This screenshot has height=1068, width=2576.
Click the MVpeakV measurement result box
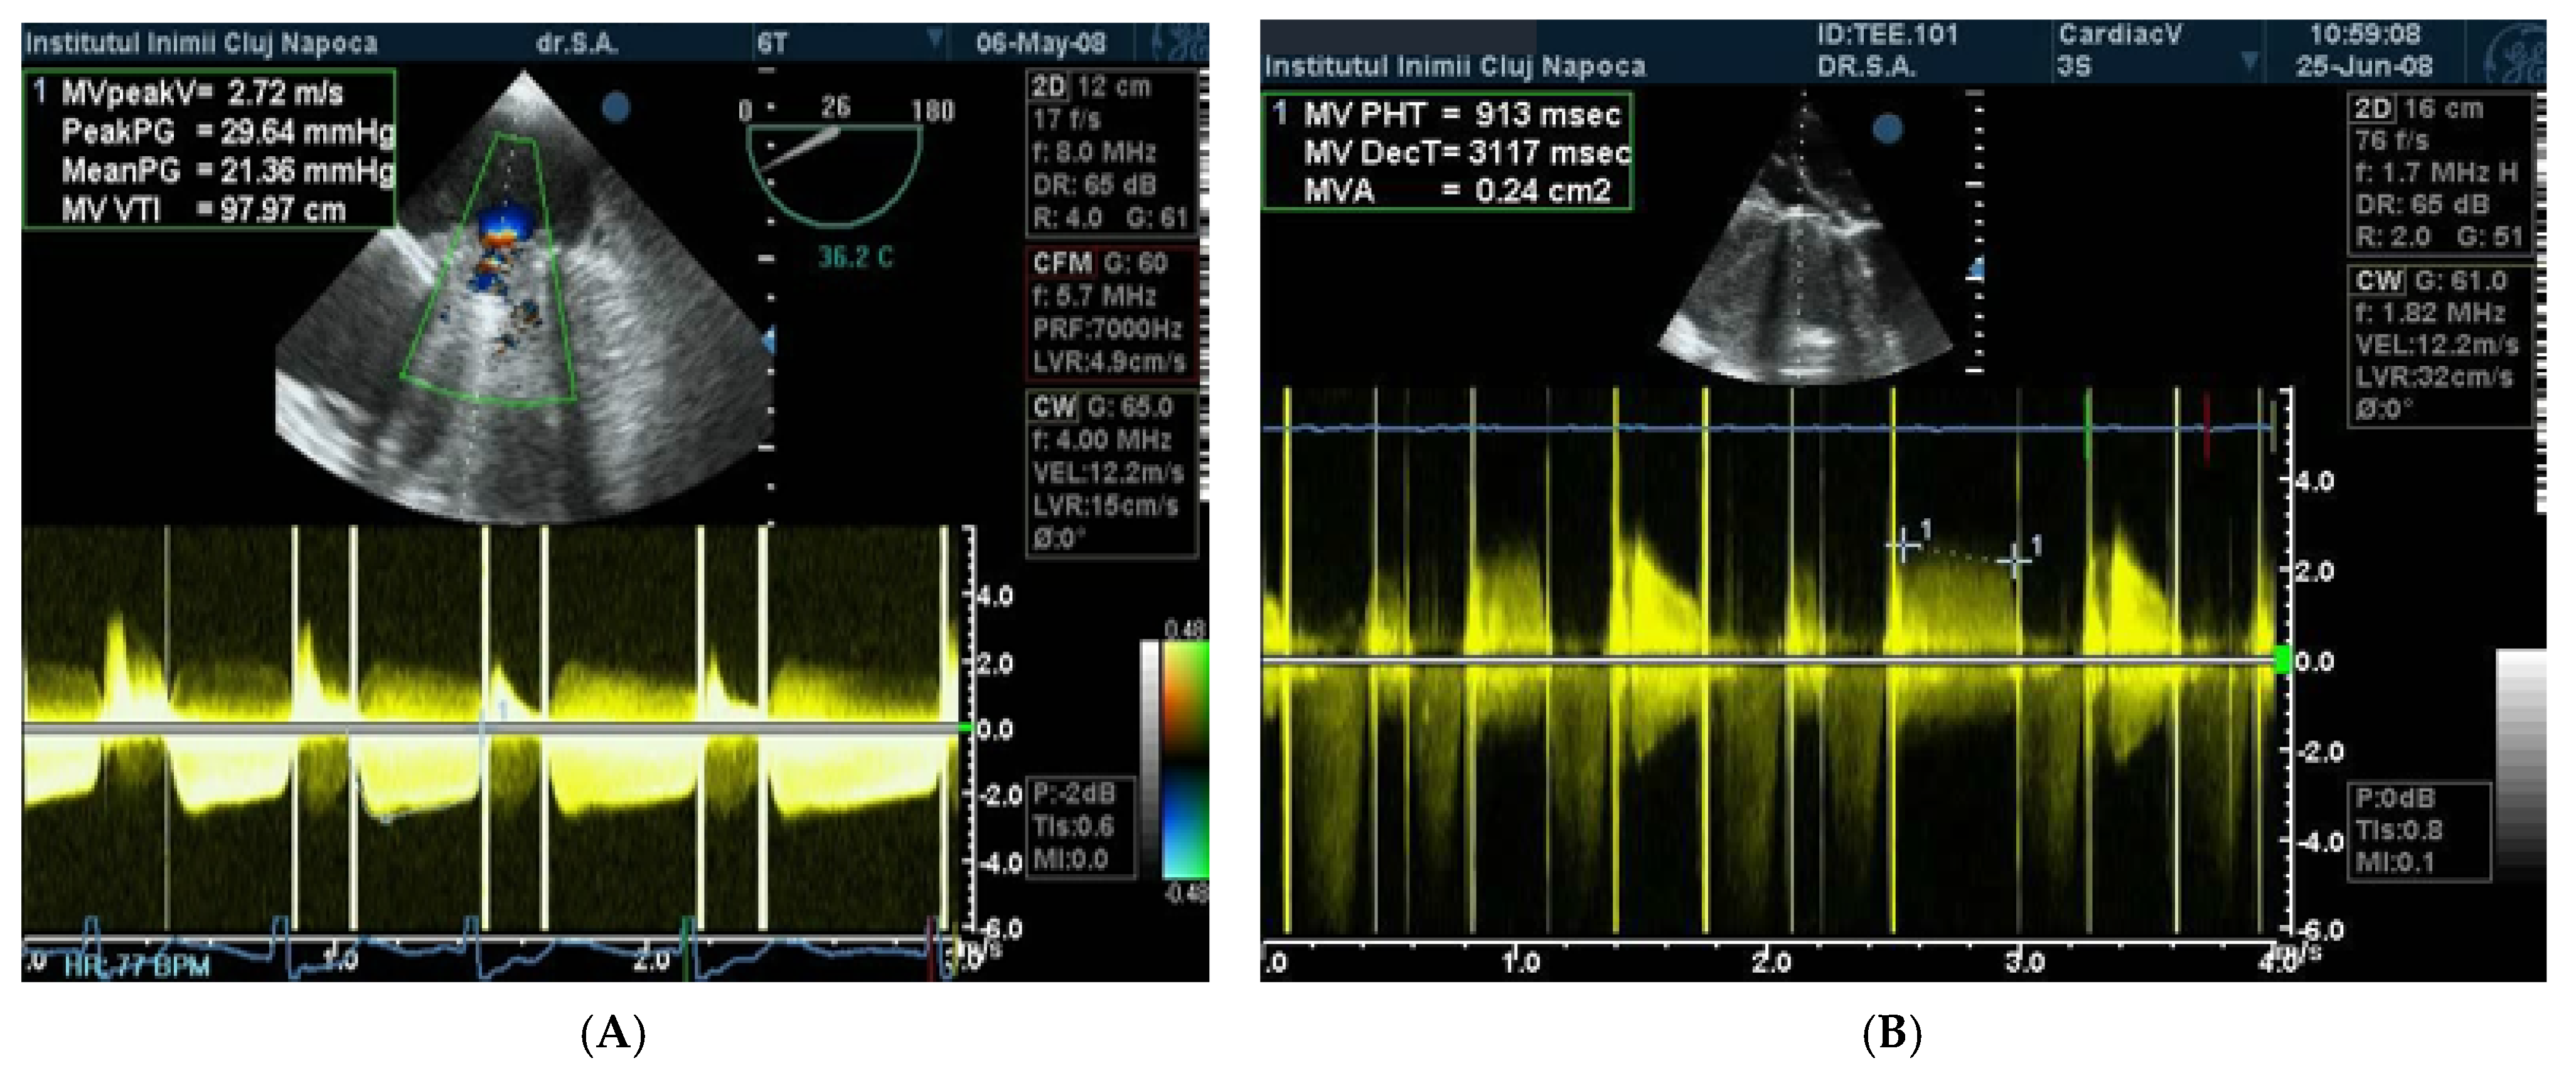209,150
